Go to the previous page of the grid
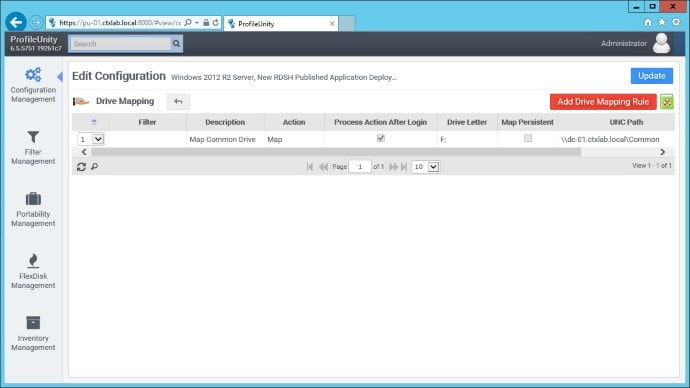 pyautogui.click(x=323, y=167)
